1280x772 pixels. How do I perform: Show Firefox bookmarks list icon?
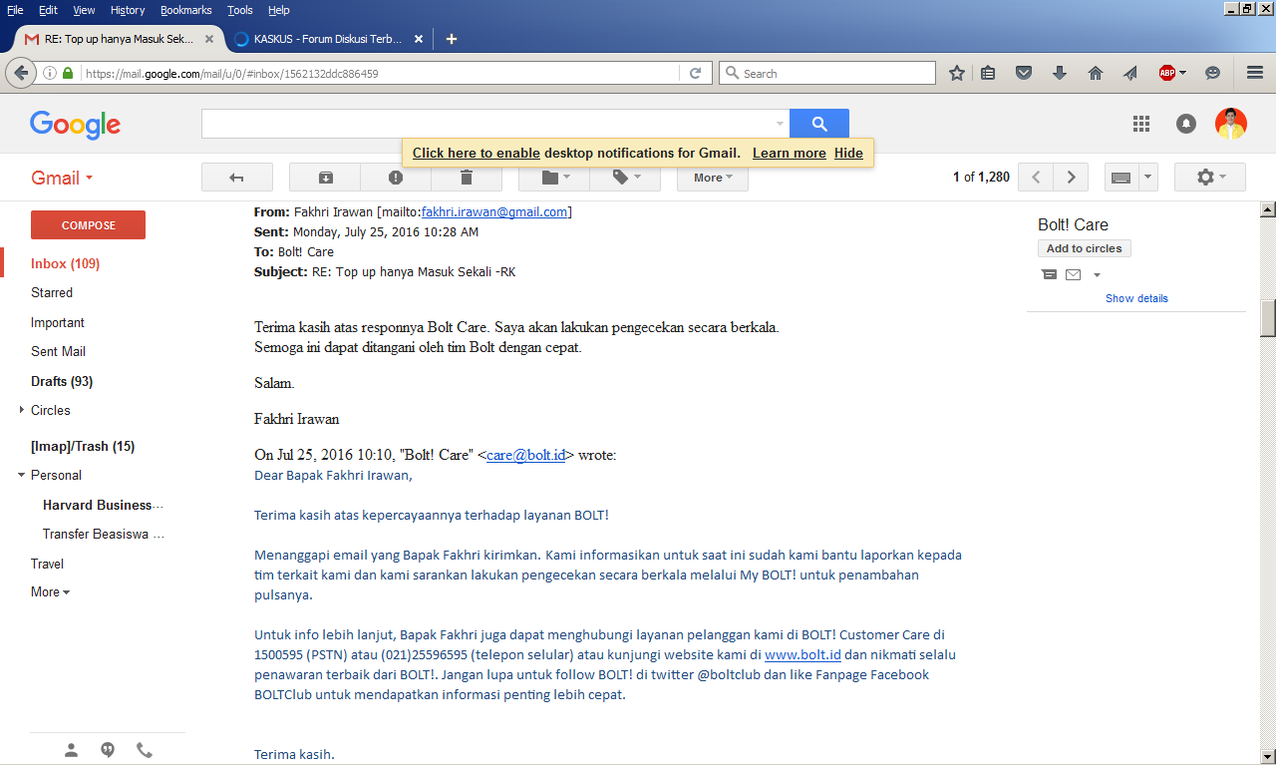[988, 73]
